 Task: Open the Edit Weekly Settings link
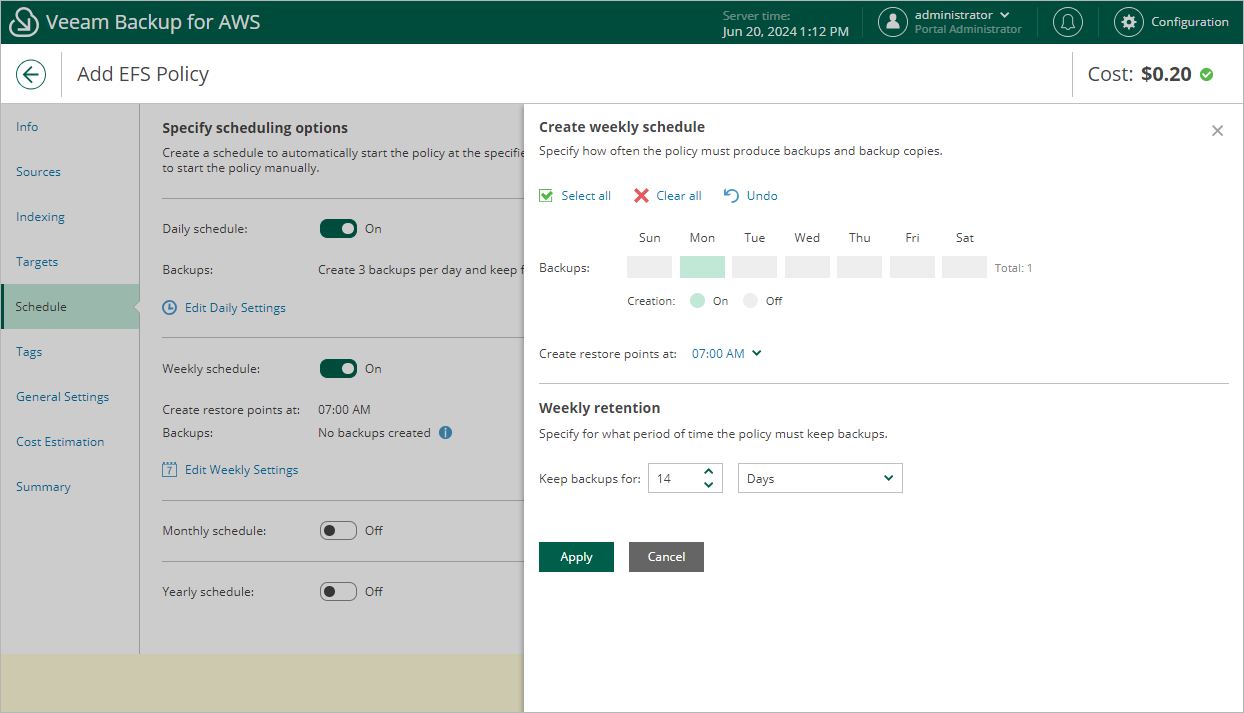(241, 470)
